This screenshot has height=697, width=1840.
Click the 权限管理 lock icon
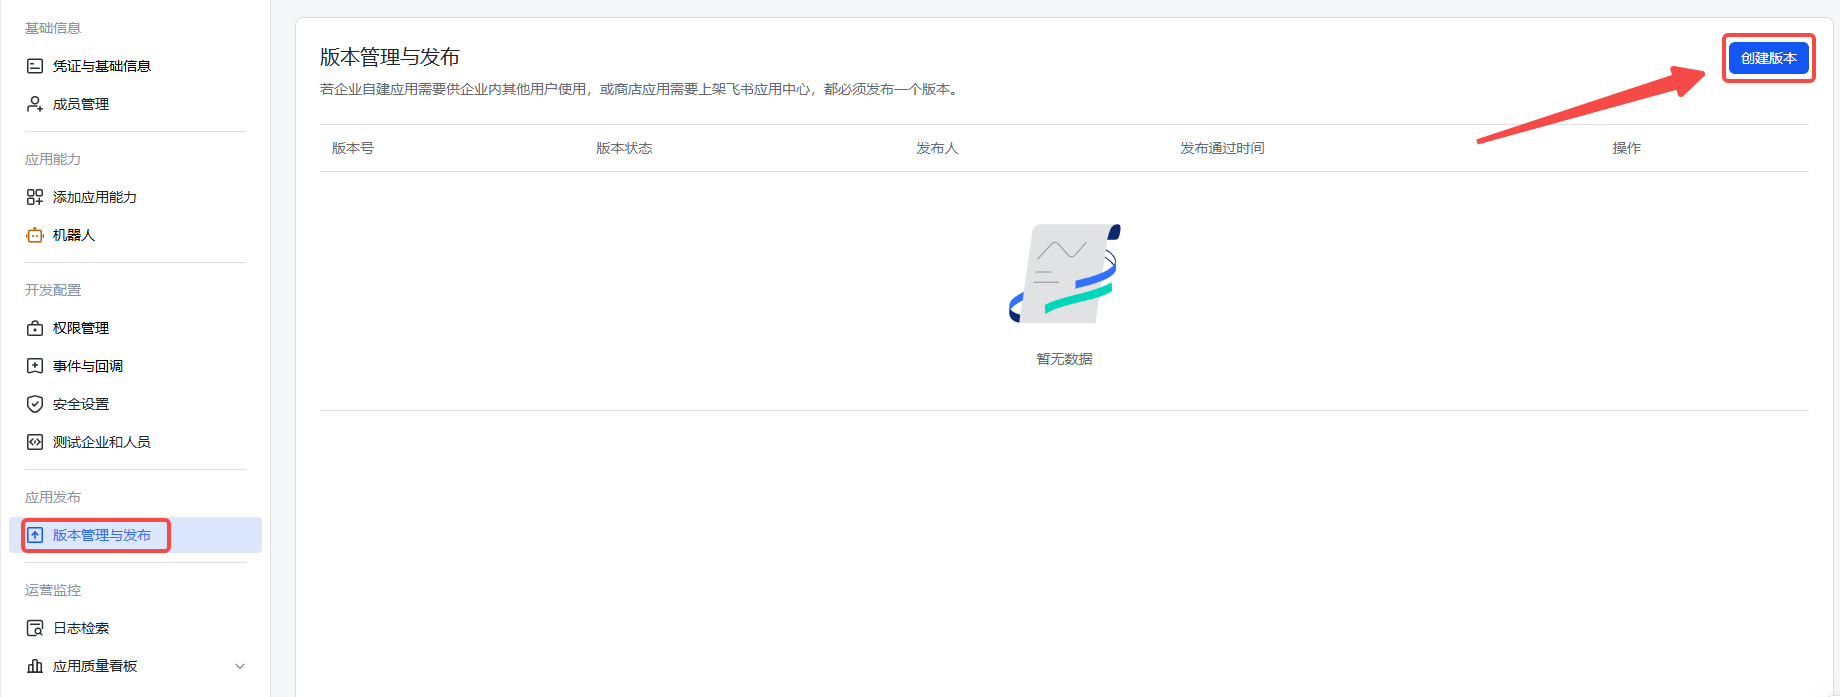35,328
